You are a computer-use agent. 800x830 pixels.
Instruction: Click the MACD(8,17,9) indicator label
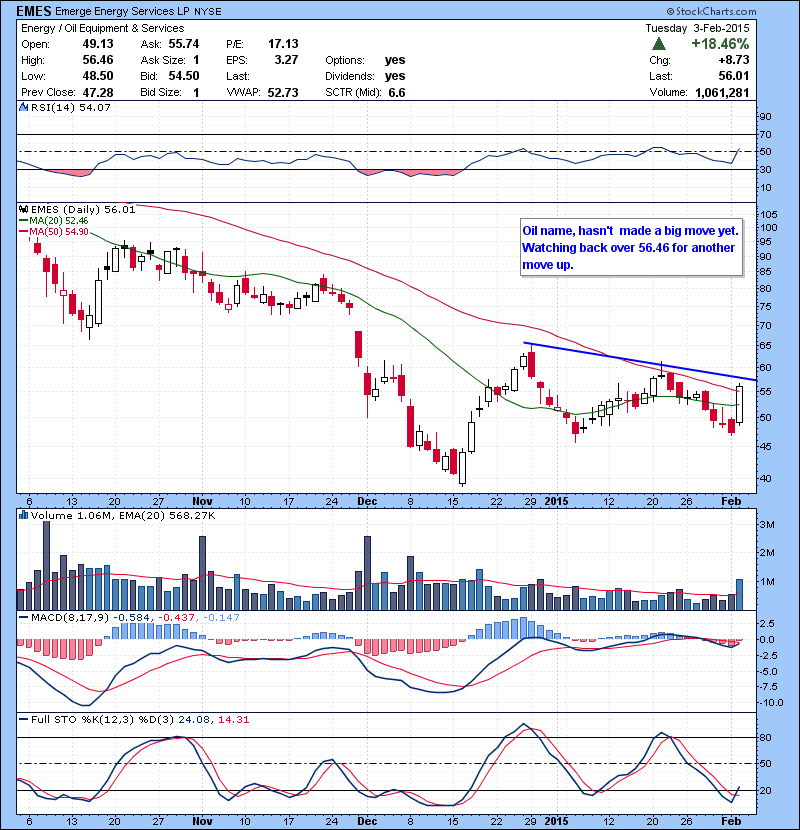pyautogui.click(x=70, y=617)
